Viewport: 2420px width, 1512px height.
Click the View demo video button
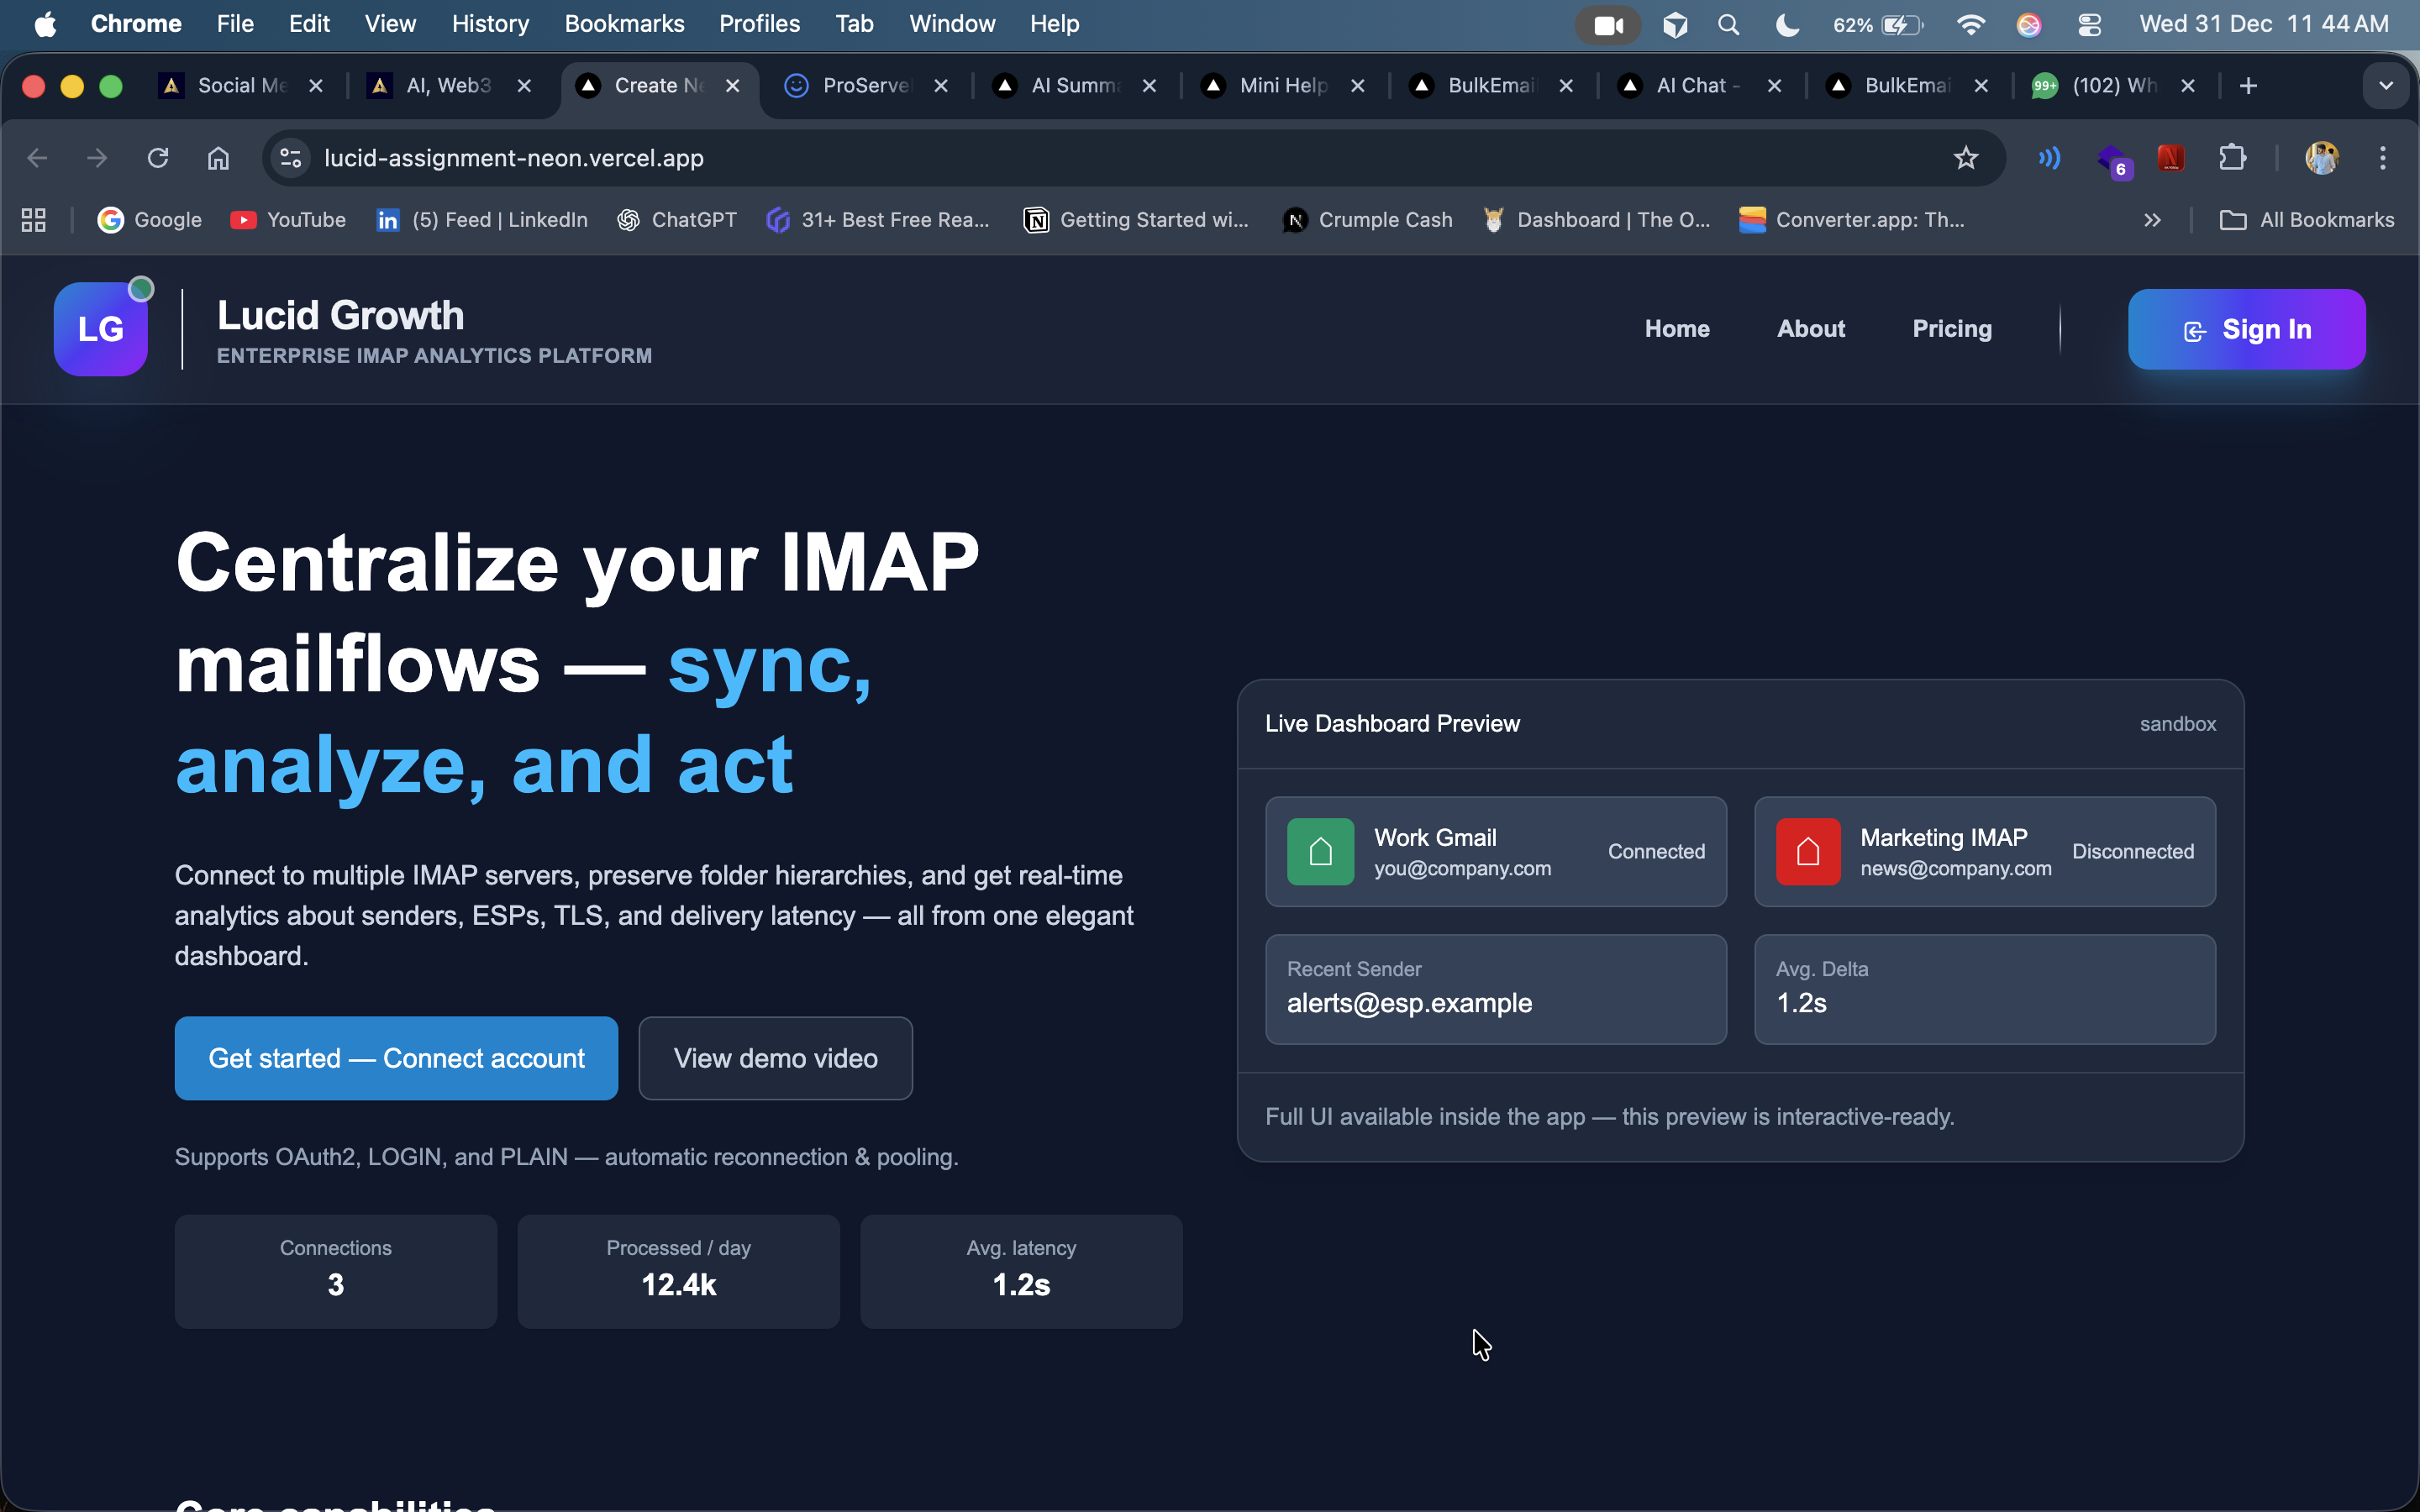[x=775, y=1058]
